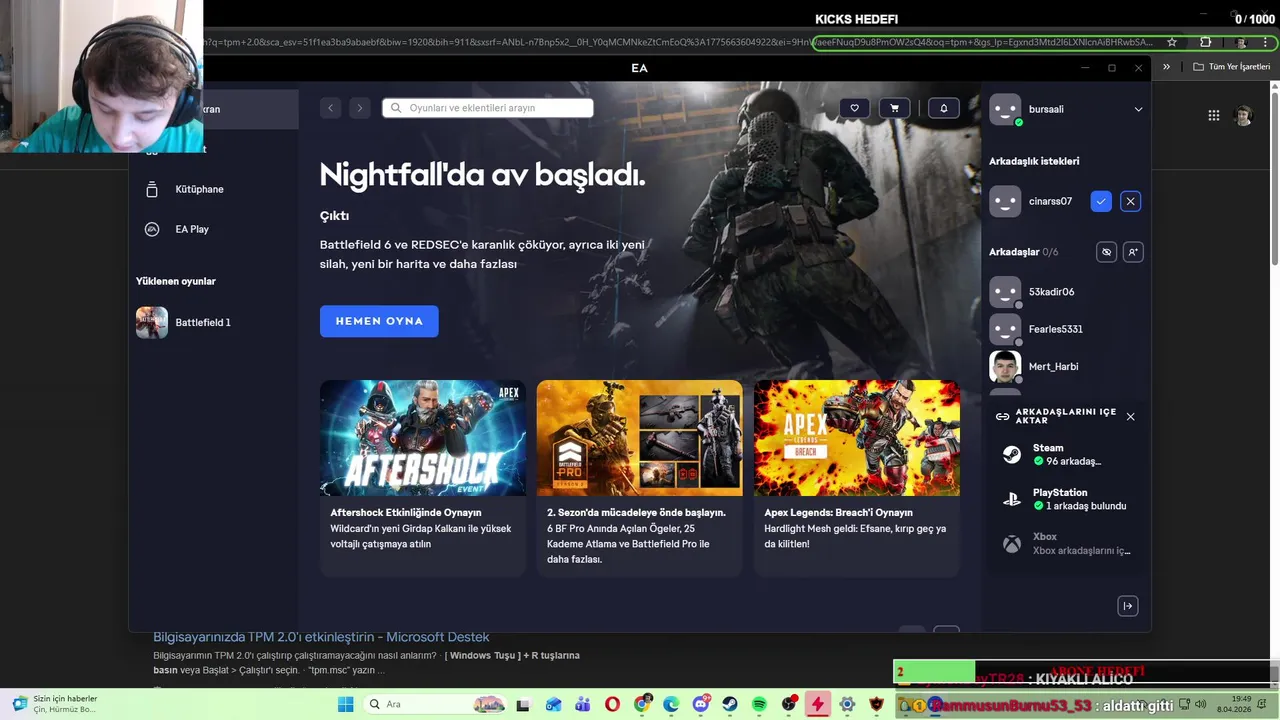Click Mert_Harbi's avatar picture
Viewport: 1280px width, 720px height.
[1005, 366]
